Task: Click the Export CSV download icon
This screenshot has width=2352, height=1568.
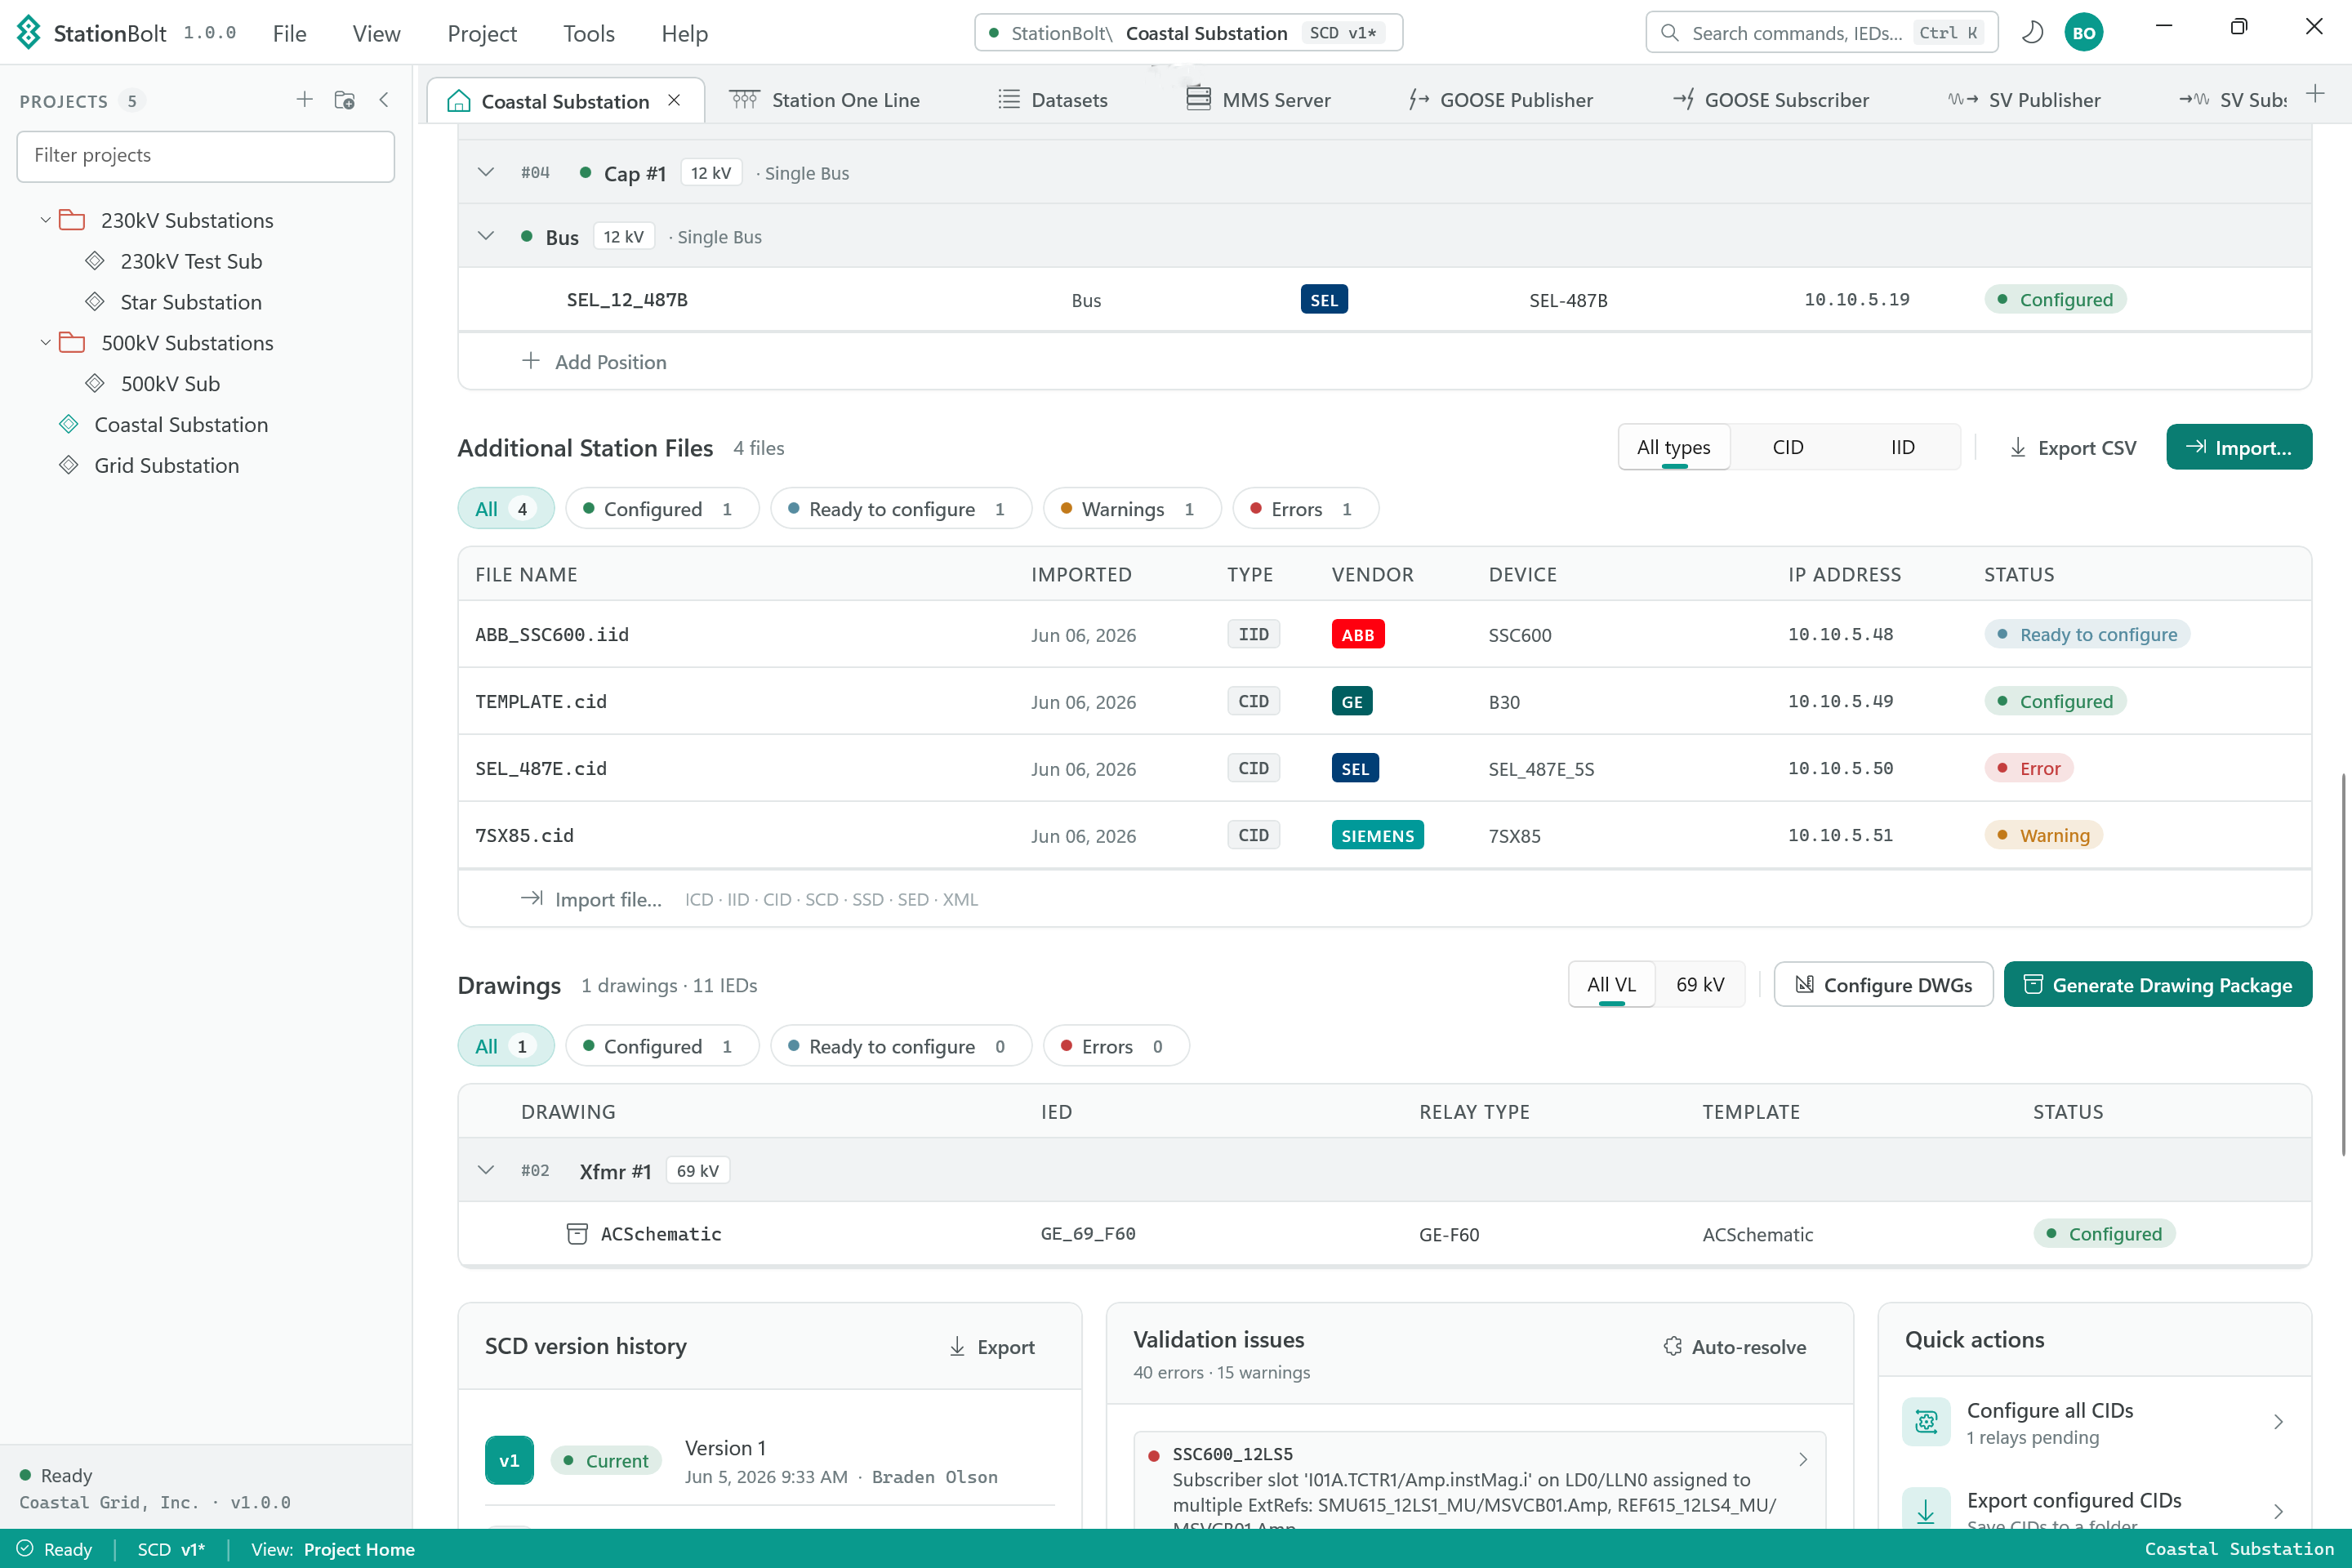Action: pyautogui.click(x=2018, y=448)
